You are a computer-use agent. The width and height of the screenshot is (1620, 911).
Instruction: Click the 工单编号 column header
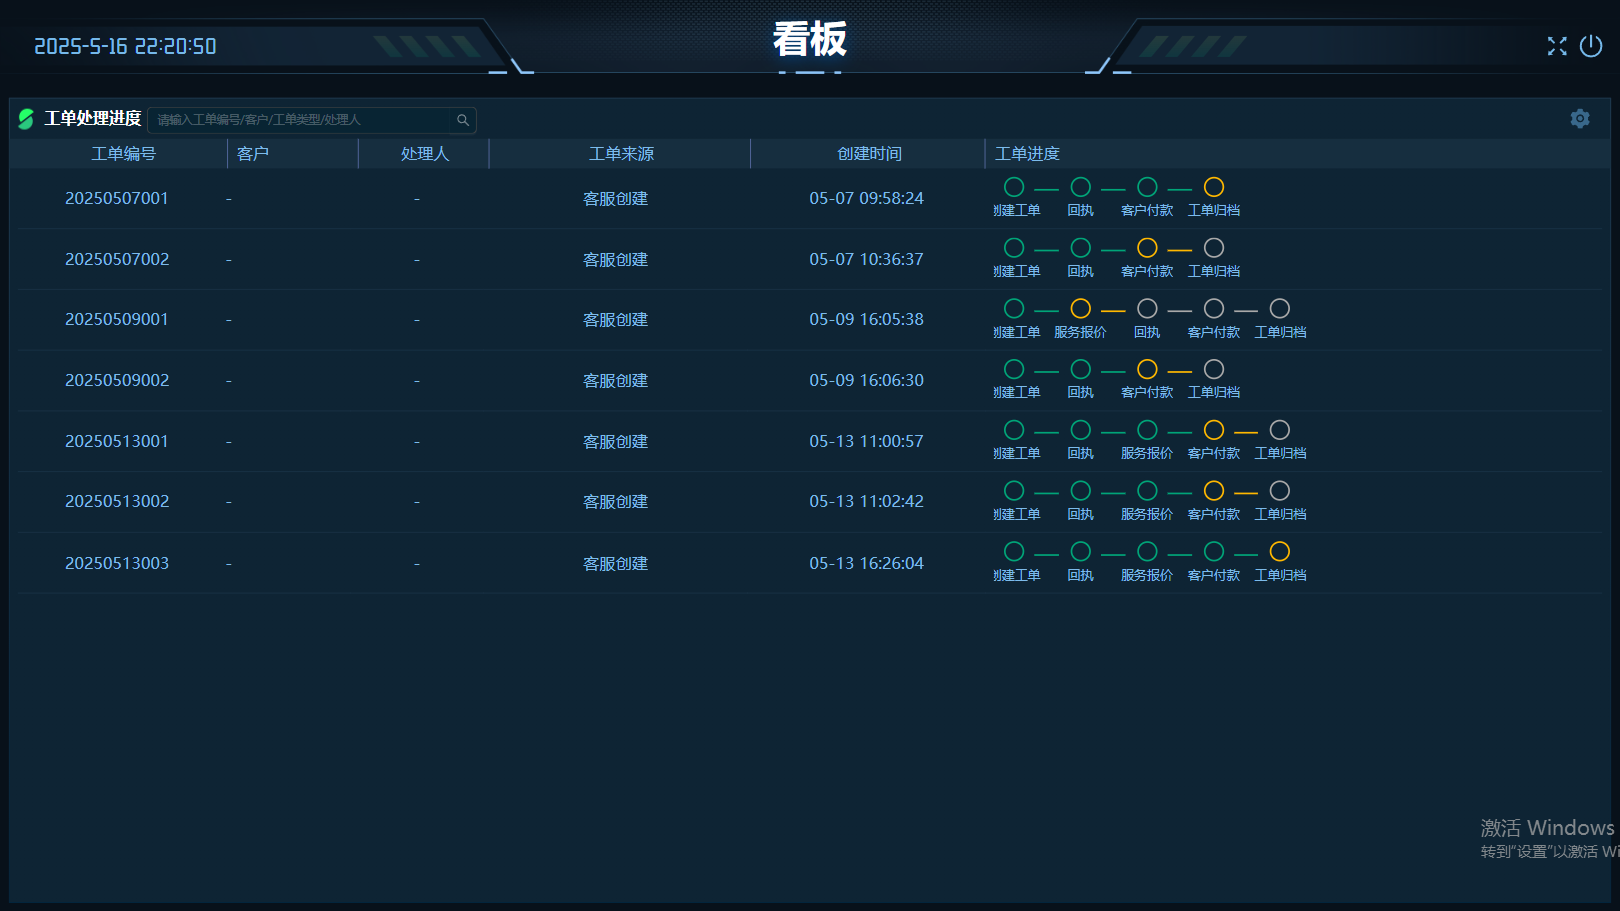point(123,154)
